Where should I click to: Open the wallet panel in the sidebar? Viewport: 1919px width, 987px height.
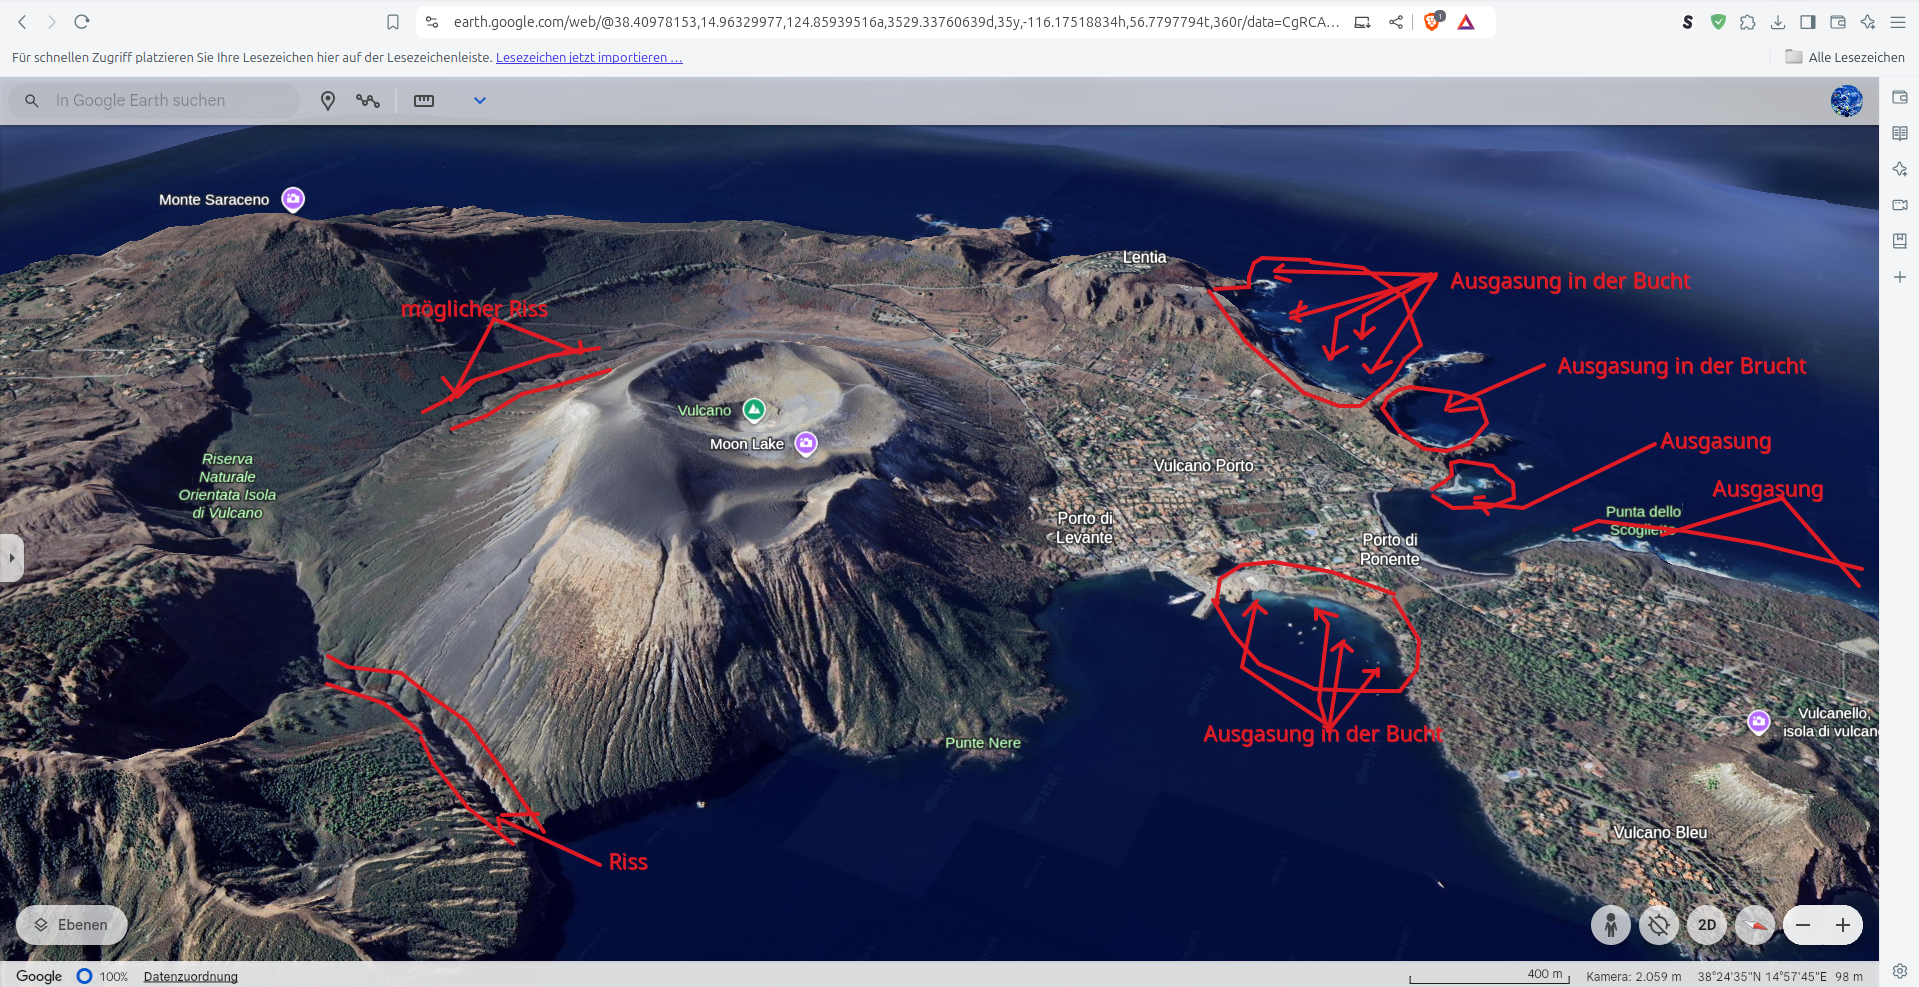1900,97
